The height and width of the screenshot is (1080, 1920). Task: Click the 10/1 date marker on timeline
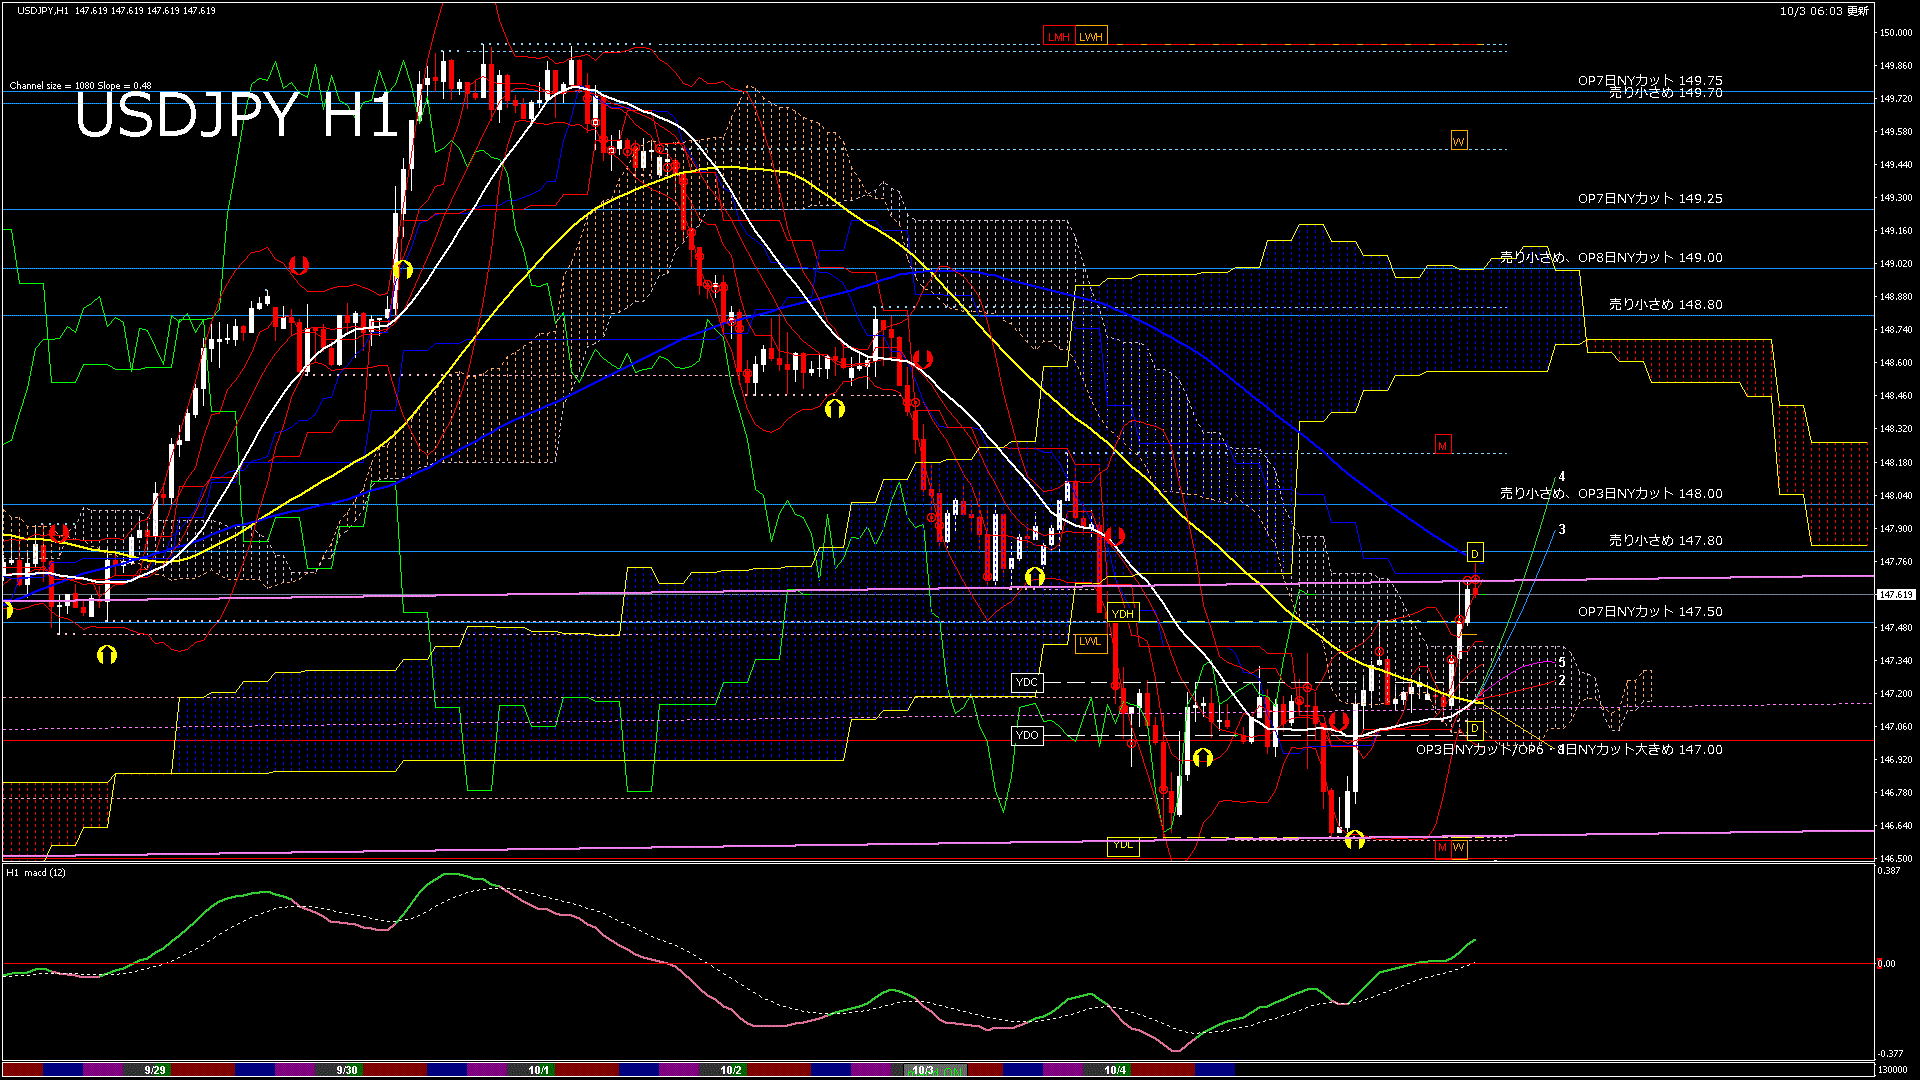(539, 1070)
